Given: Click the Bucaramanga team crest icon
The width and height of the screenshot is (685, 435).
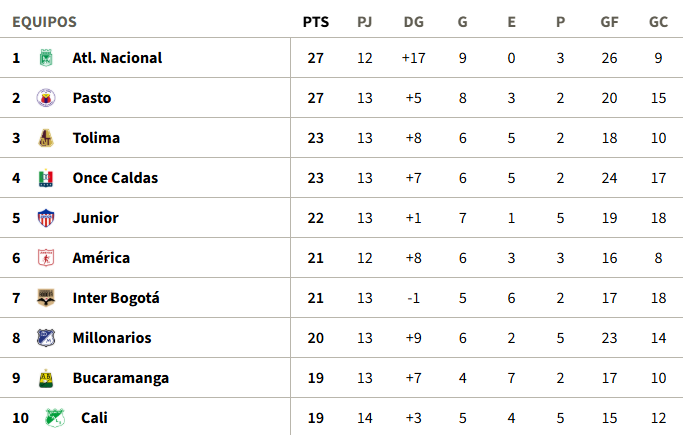Looking at the screenshot, I should coord(45,378).
